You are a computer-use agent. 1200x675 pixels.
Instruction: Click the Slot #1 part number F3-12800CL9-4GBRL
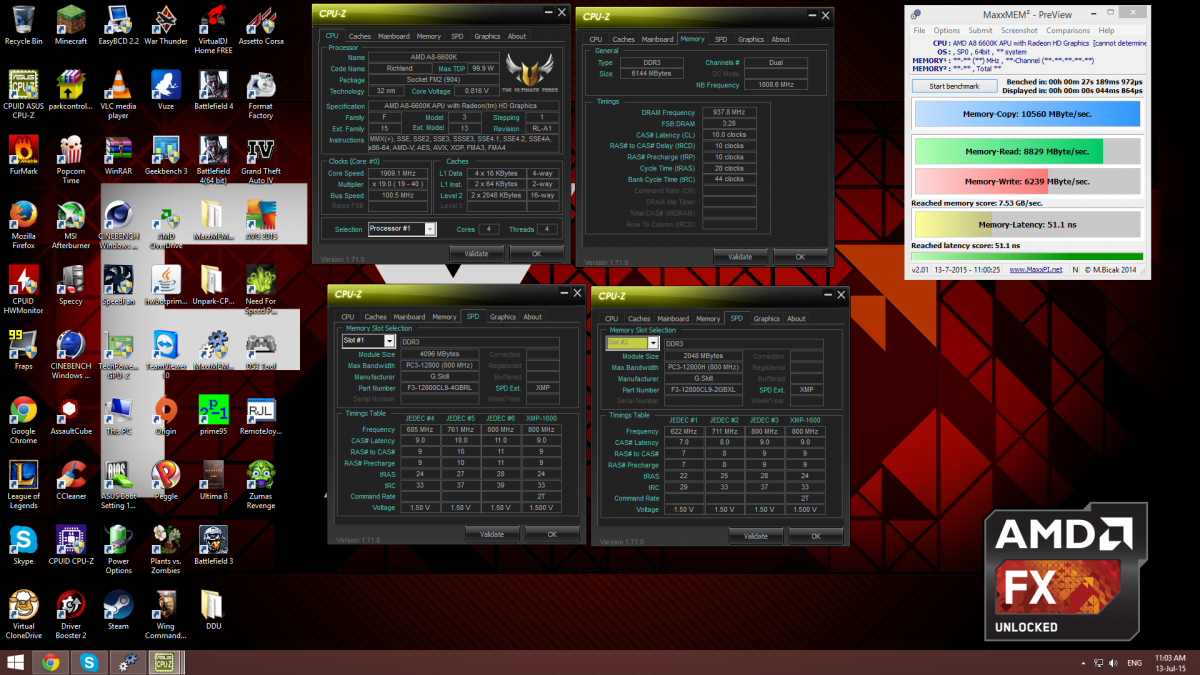(x=438, y=389)
